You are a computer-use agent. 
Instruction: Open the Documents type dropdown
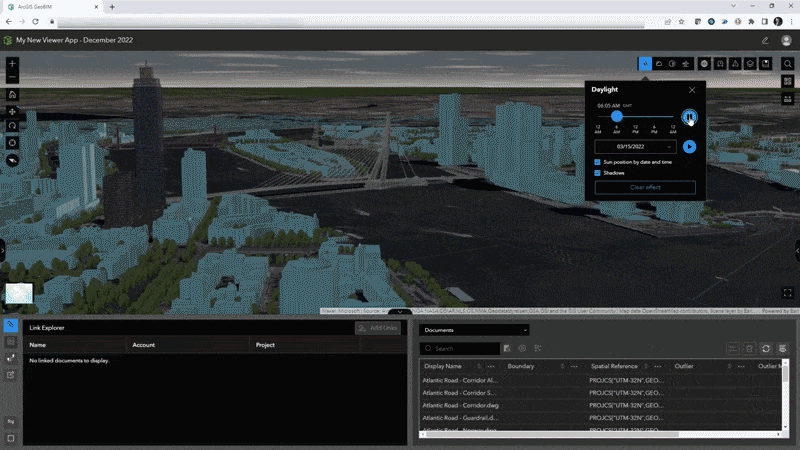coord(474,330)
